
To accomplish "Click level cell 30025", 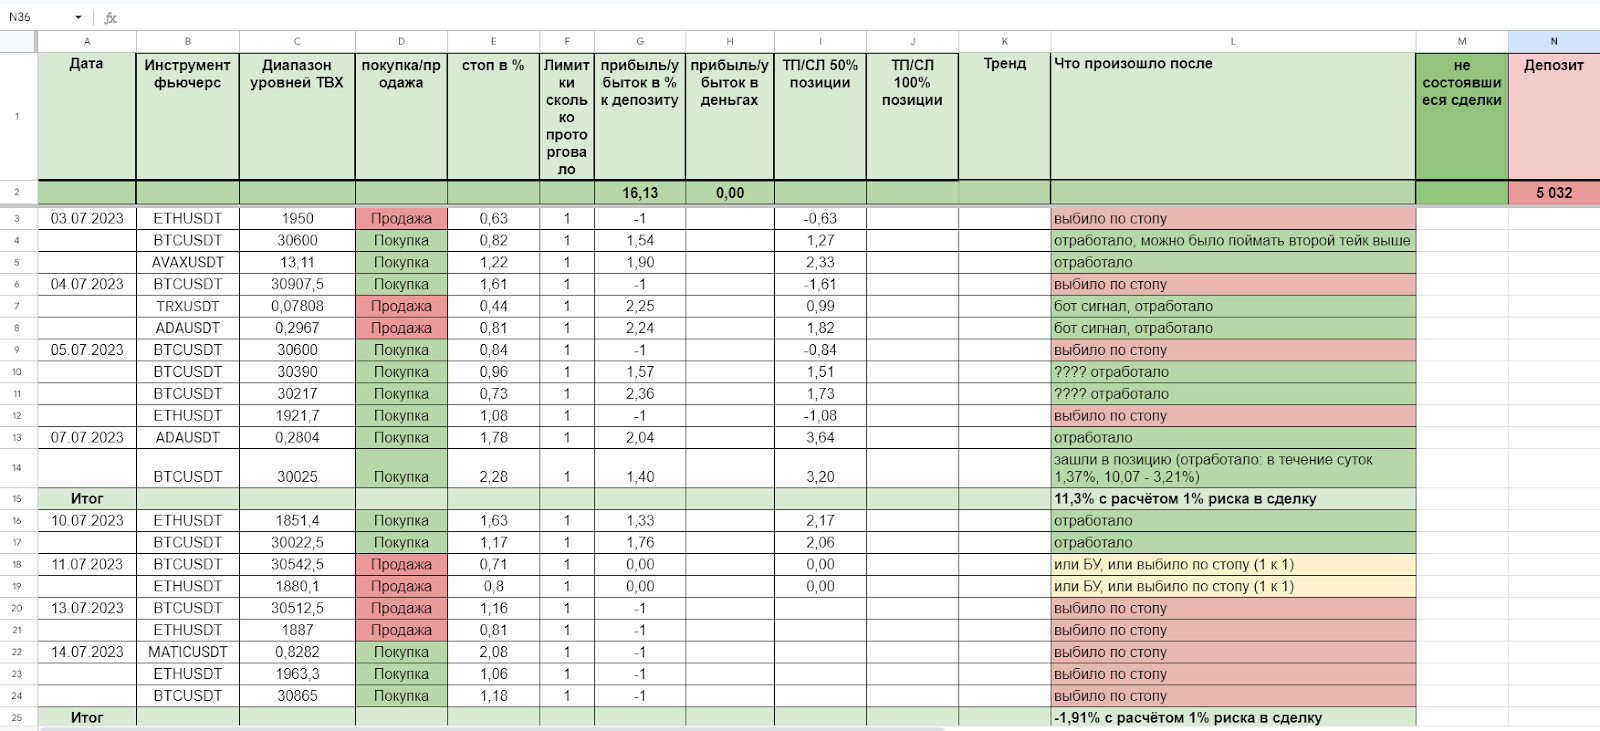I will coord(297,468).
